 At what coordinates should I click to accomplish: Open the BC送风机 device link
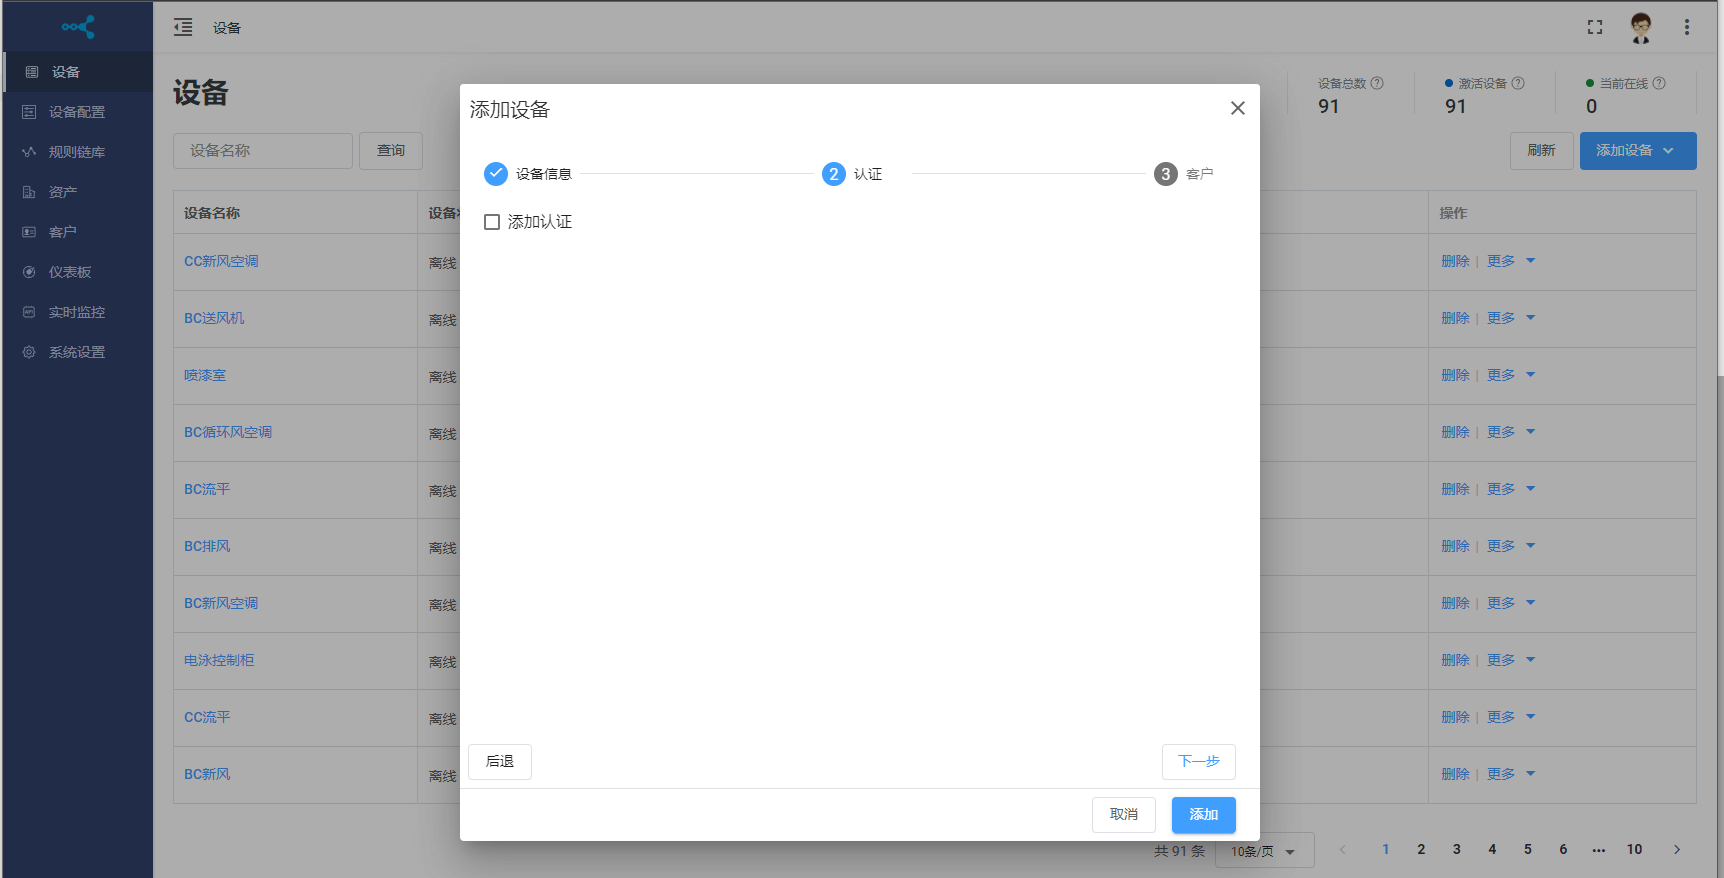tap(214, 318)
